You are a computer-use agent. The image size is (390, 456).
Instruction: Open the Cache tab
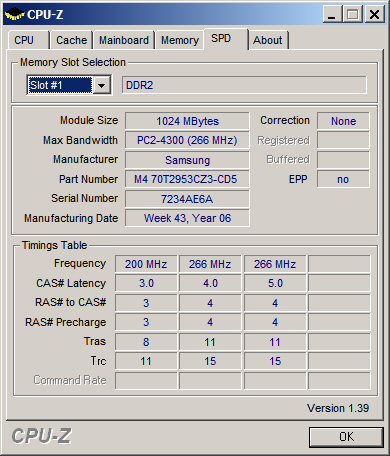click(71, 40)
